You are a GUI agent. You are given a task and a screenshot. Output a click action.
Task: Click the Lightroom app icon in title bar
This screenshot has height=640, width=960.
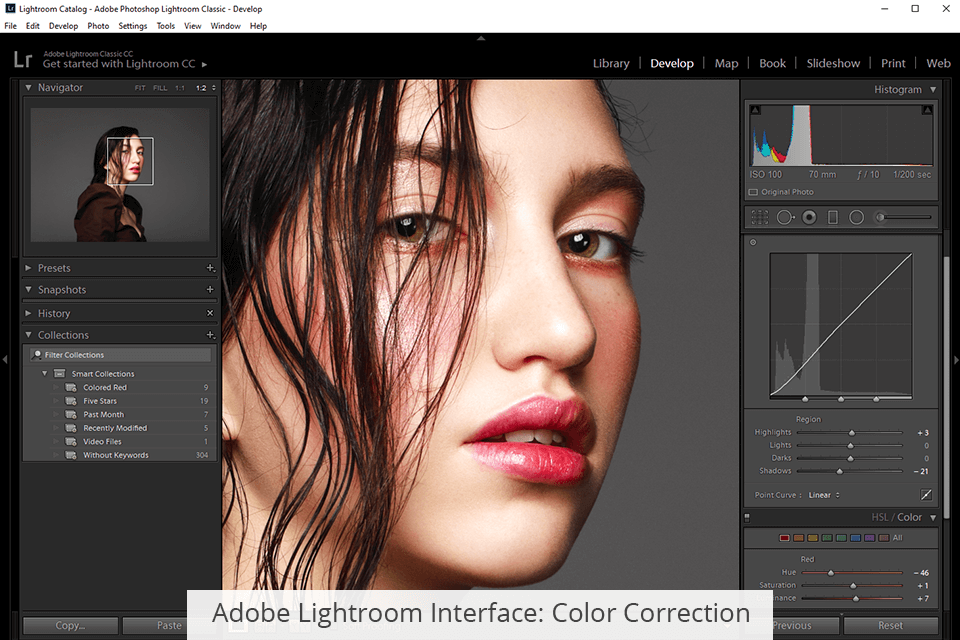click(10, 9)
